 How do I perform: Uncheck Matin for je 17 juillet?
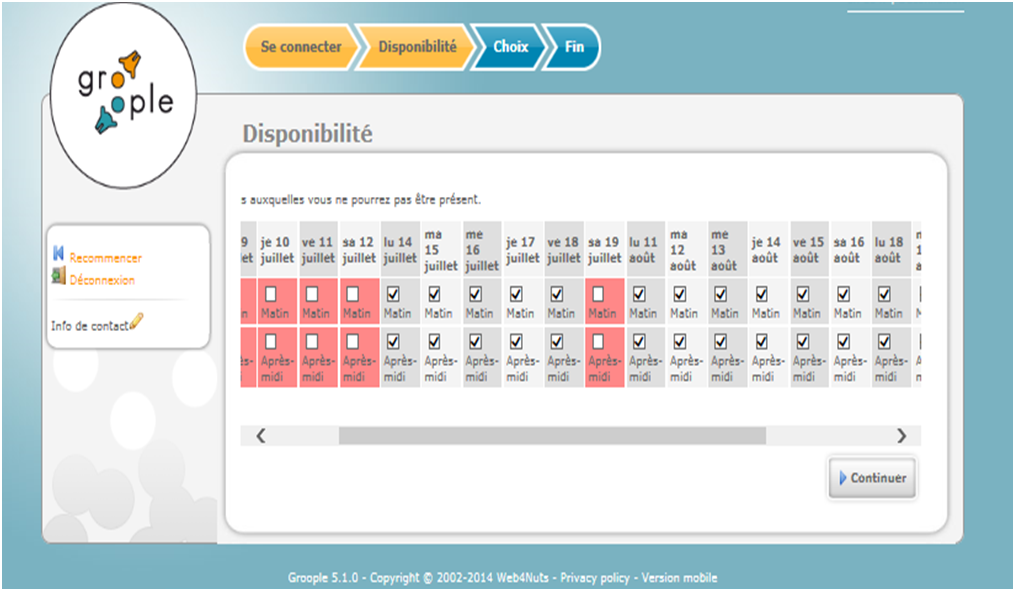pyautogui.click(x=516, y=294)
